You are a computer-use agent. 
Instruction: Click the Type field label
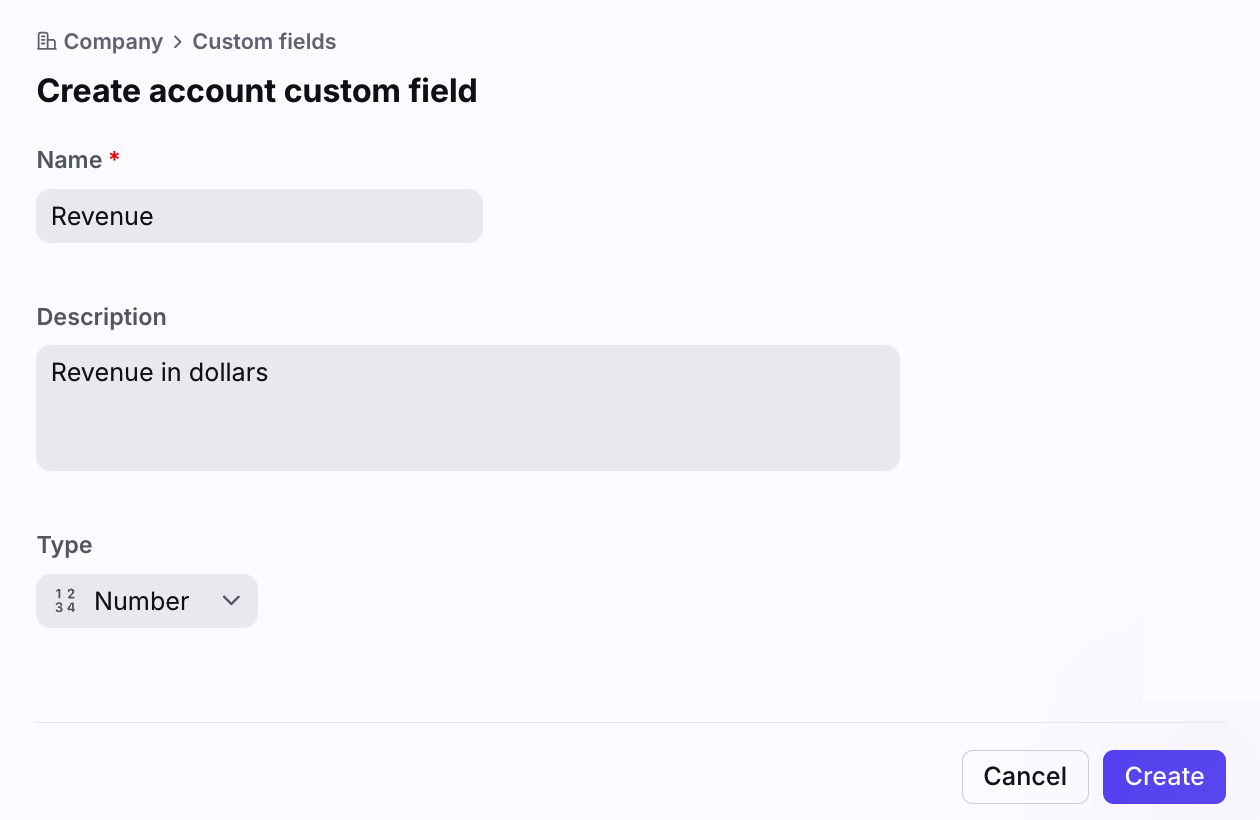tap(64, 545)
